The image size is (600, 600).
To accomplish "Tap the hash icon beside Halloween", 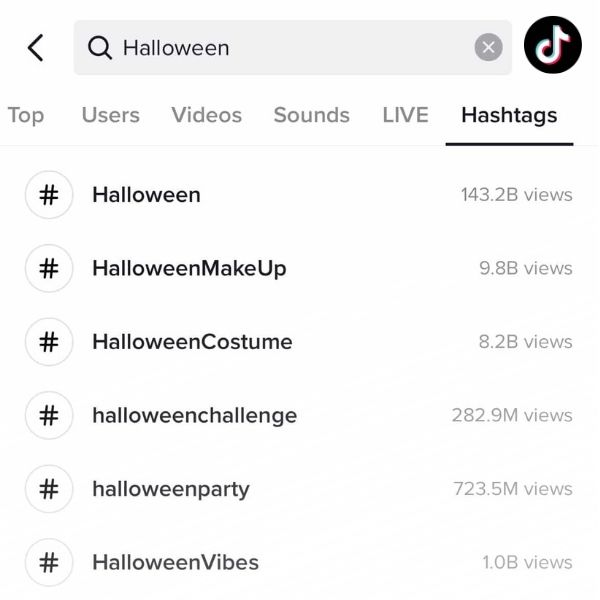I will (x=49, y=195).
